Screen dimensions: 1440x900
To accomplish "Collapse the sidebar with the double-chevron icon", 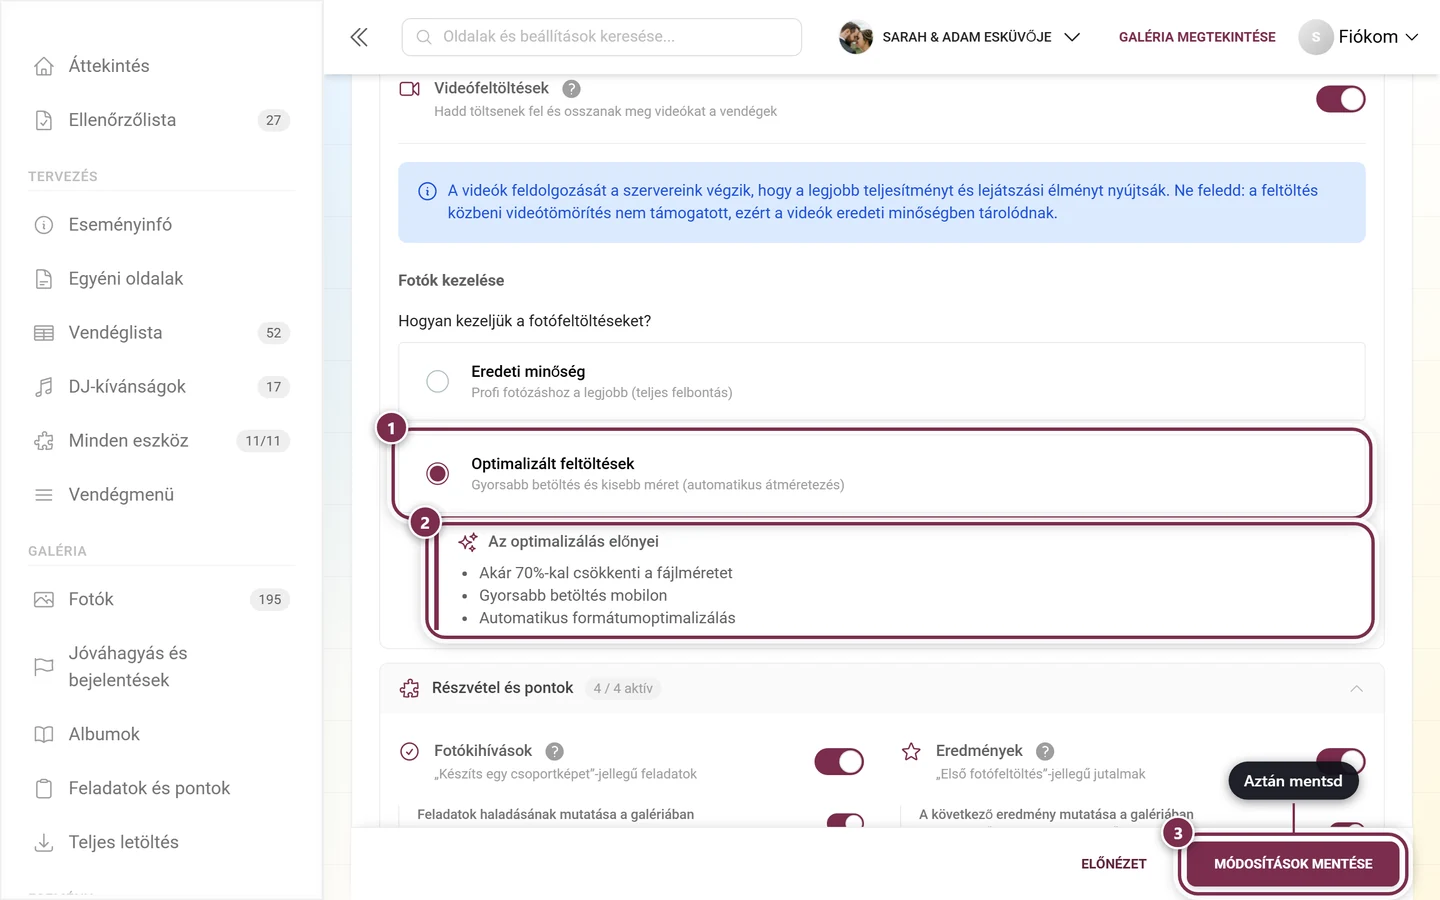I will pos(359,37).
